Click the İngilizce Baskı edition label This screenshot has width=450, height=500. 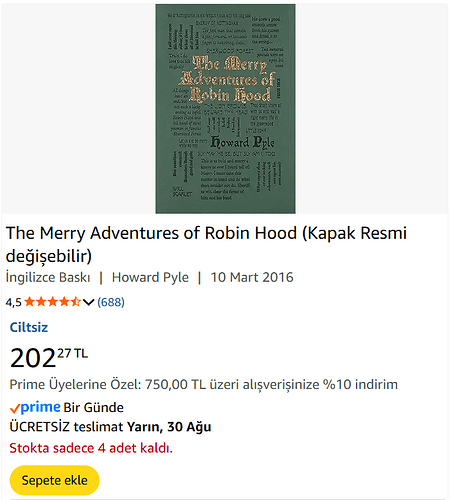pos(48,277)
